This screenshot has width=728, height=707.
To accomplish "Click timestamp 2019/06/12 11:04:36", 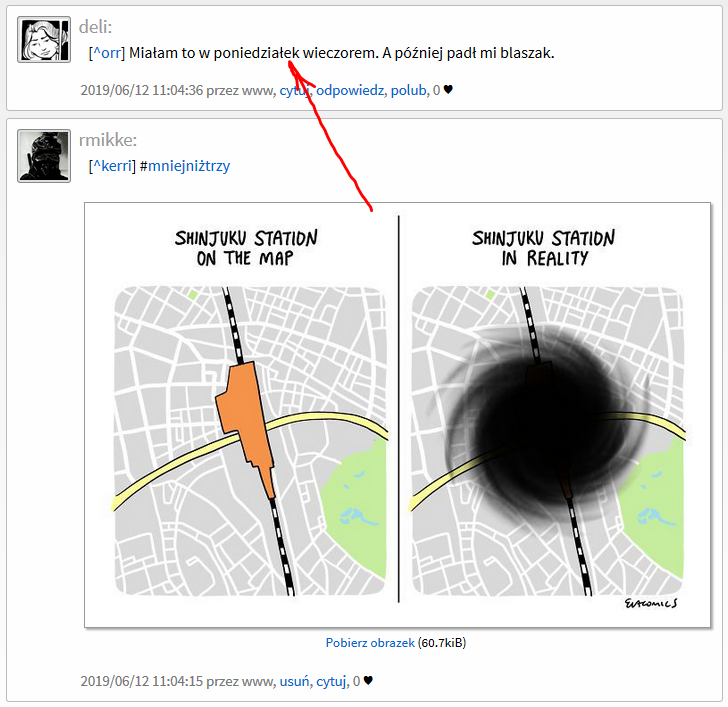I will coord(142,90).
